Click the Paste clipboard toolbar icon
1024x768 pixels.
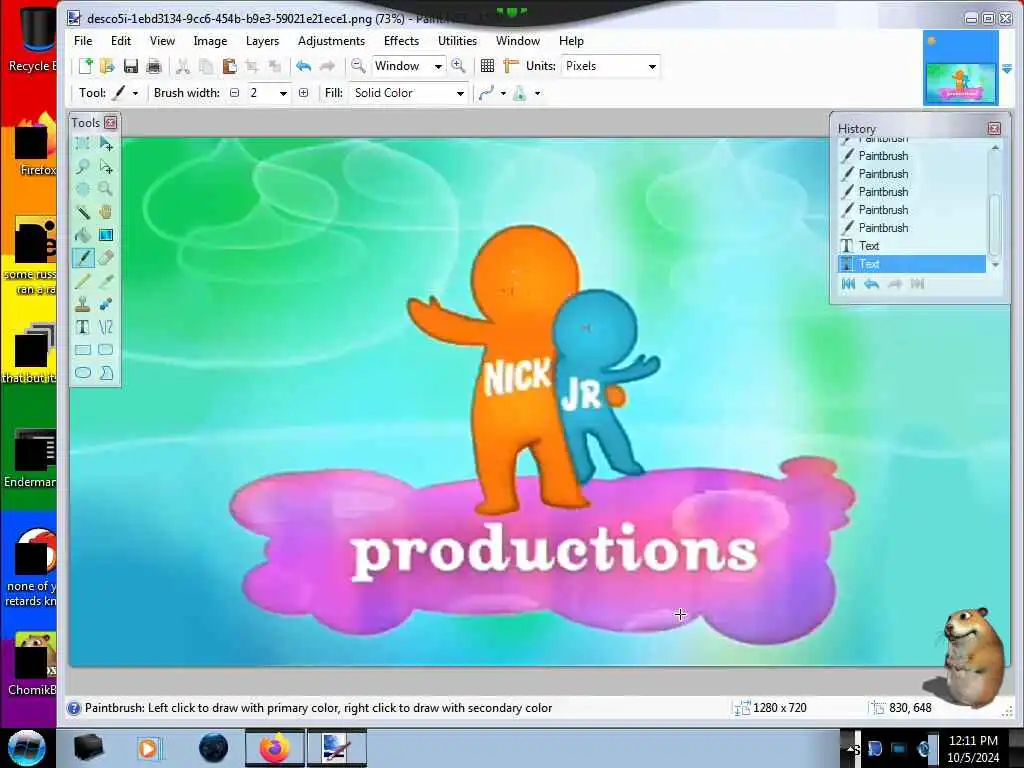(x=229, y=66)
